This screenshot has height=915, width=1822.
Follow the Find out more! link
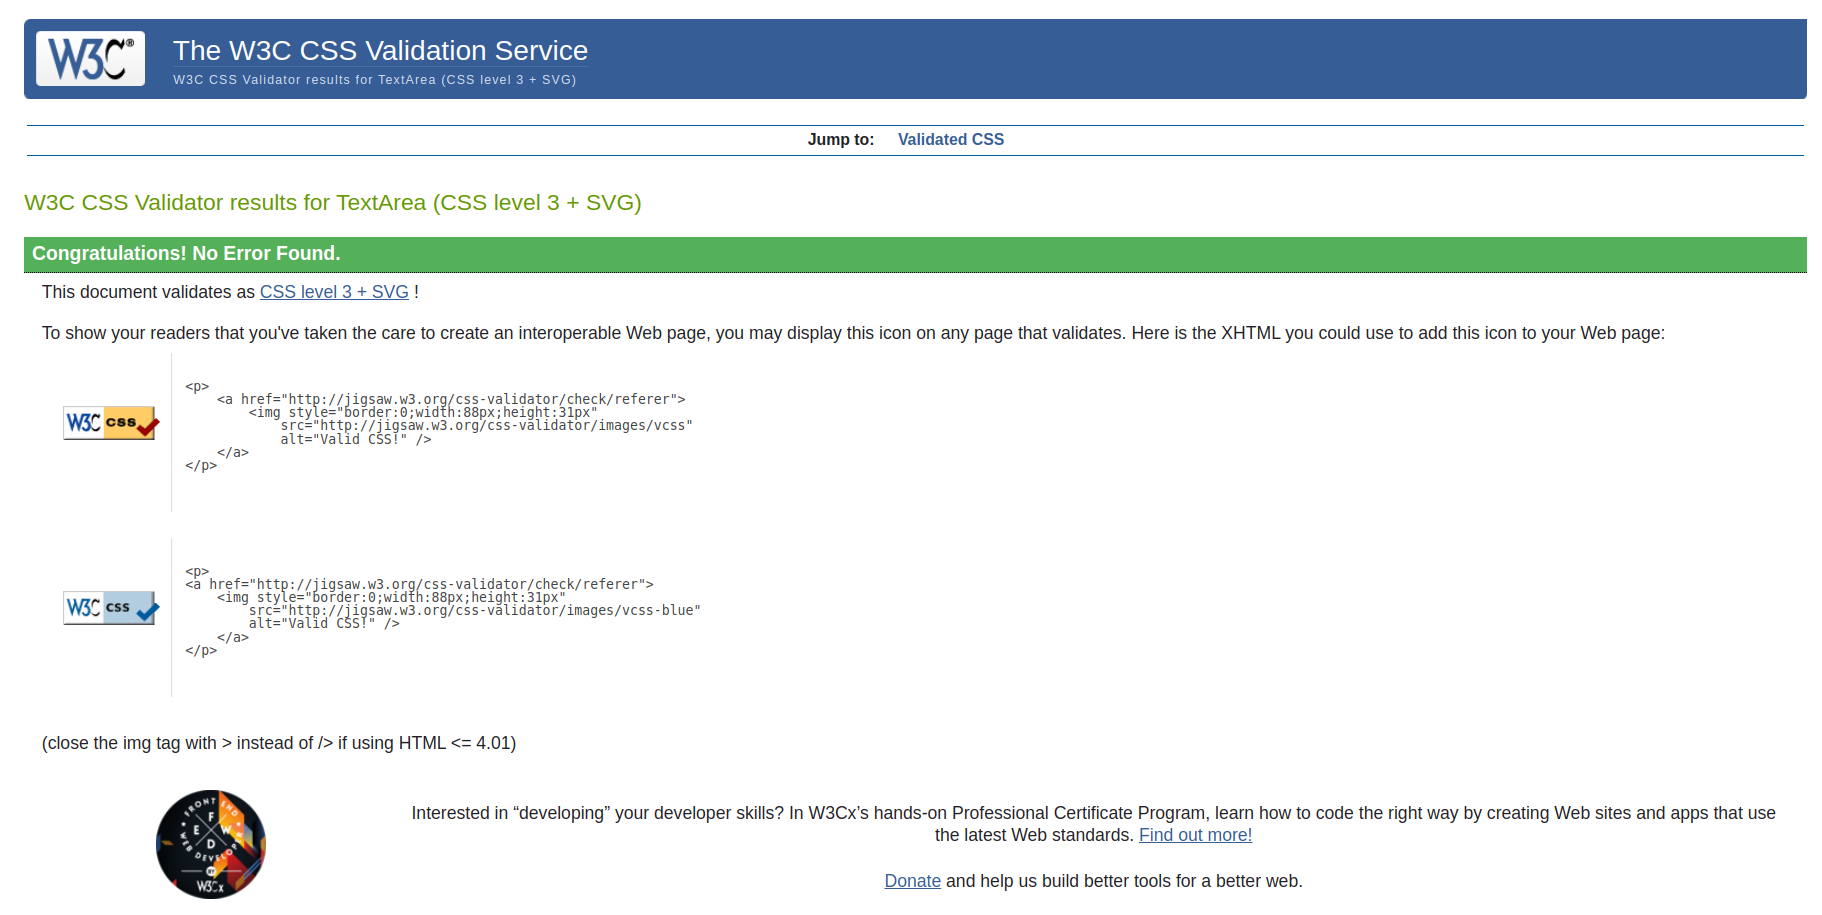(x=1195, y=835)
